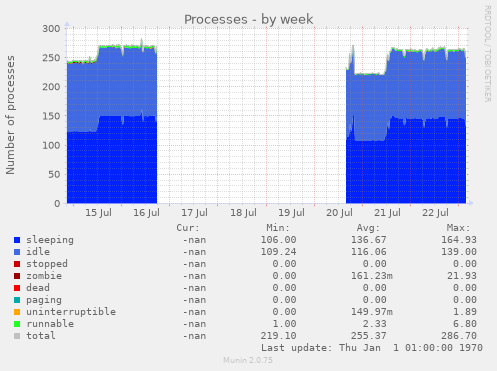Click sleeping minimum value 106.00
Viewport: 497px width, 371px height.
coord(278,240)
